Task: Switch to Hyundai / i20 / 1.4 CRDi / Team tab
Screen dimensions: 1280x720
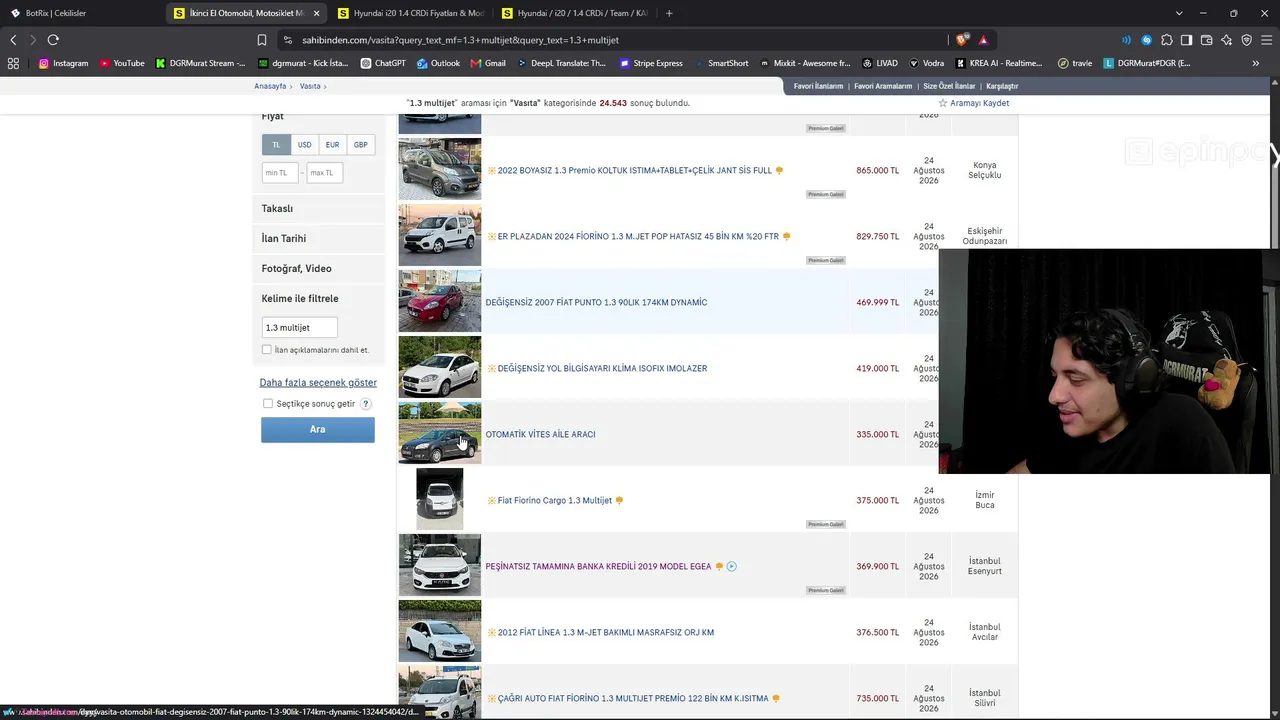Action: [x=575, y=13]
